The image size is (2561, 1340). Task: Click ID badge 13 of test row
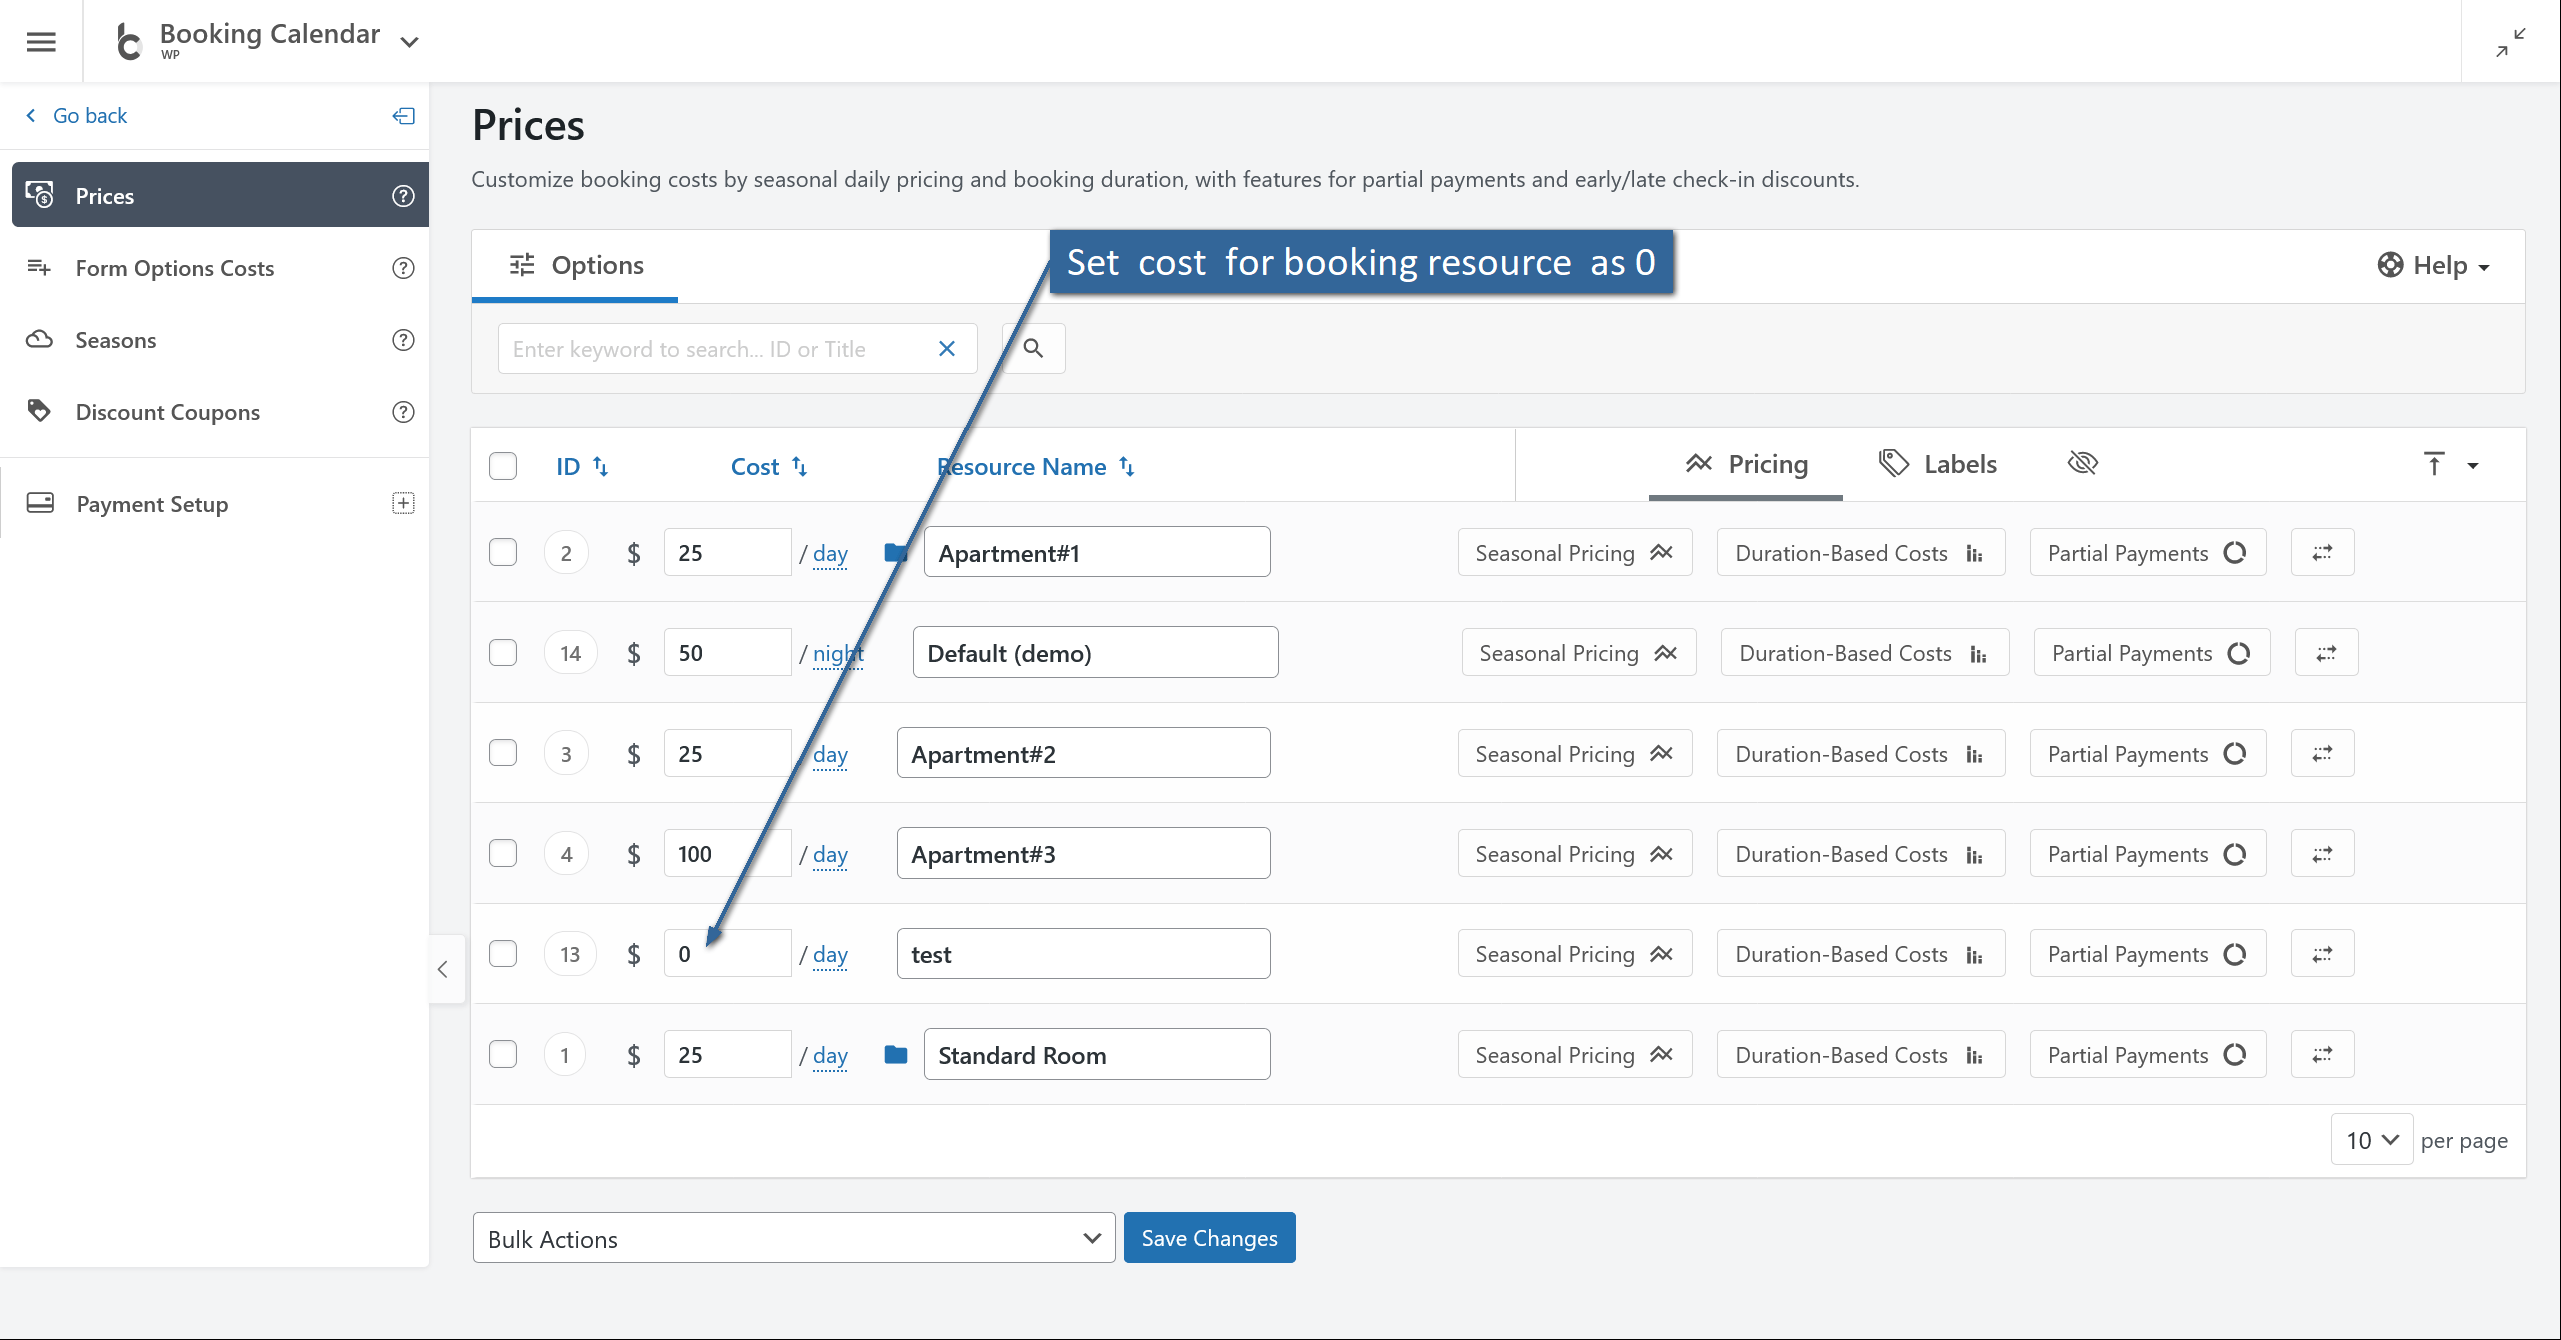point(570,954)
